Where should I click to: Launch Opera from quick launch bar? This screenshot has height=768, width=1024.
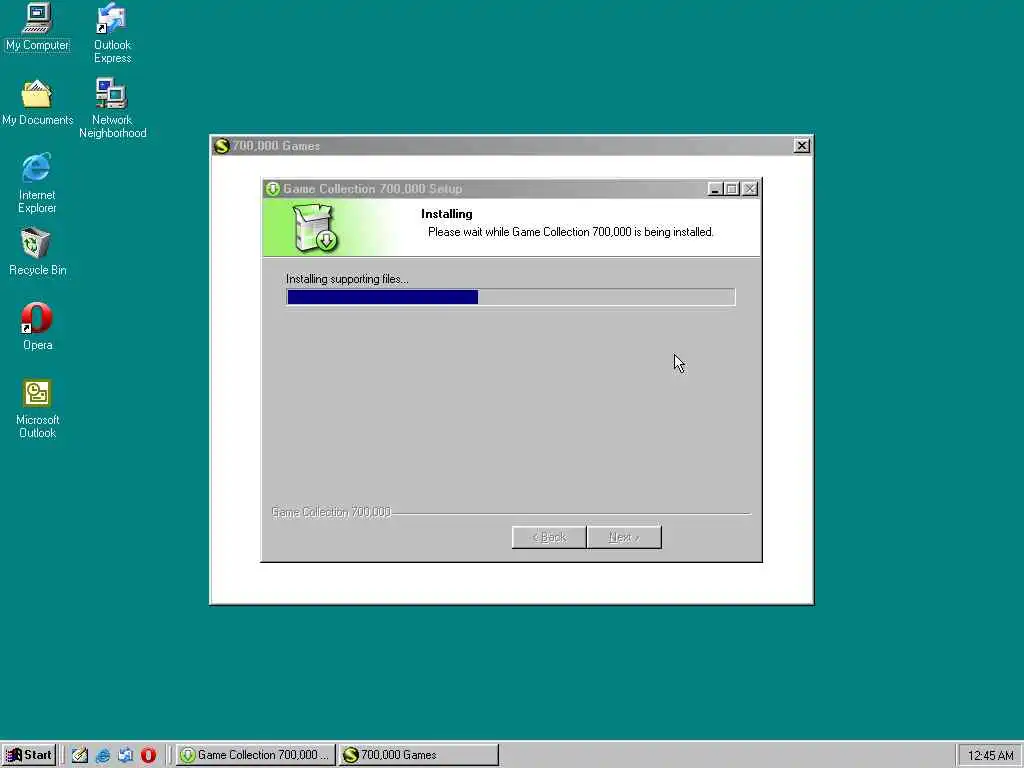[148, 755]
